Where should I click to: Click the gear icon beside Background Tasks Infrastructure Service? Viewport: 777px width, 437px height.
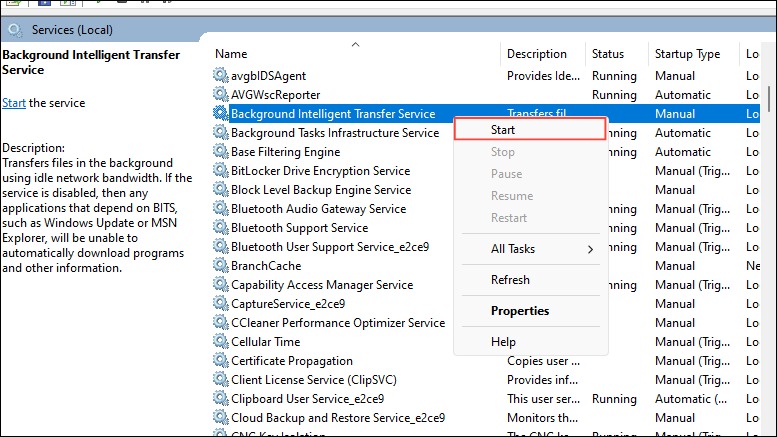tap(221, 132)
